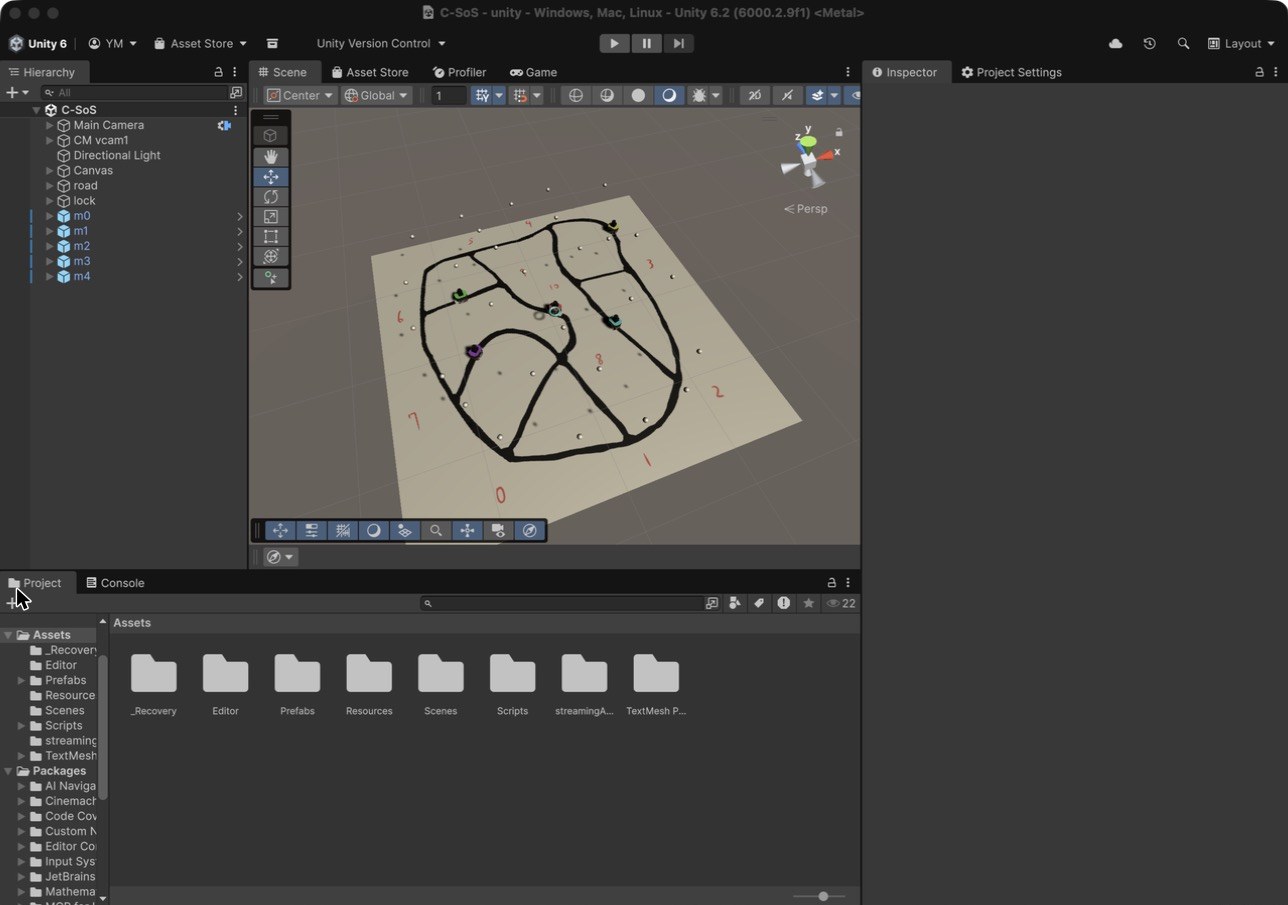1288x905 pixels.
Task: Switch to the Game tab
Action: click(x=533, y=72)
